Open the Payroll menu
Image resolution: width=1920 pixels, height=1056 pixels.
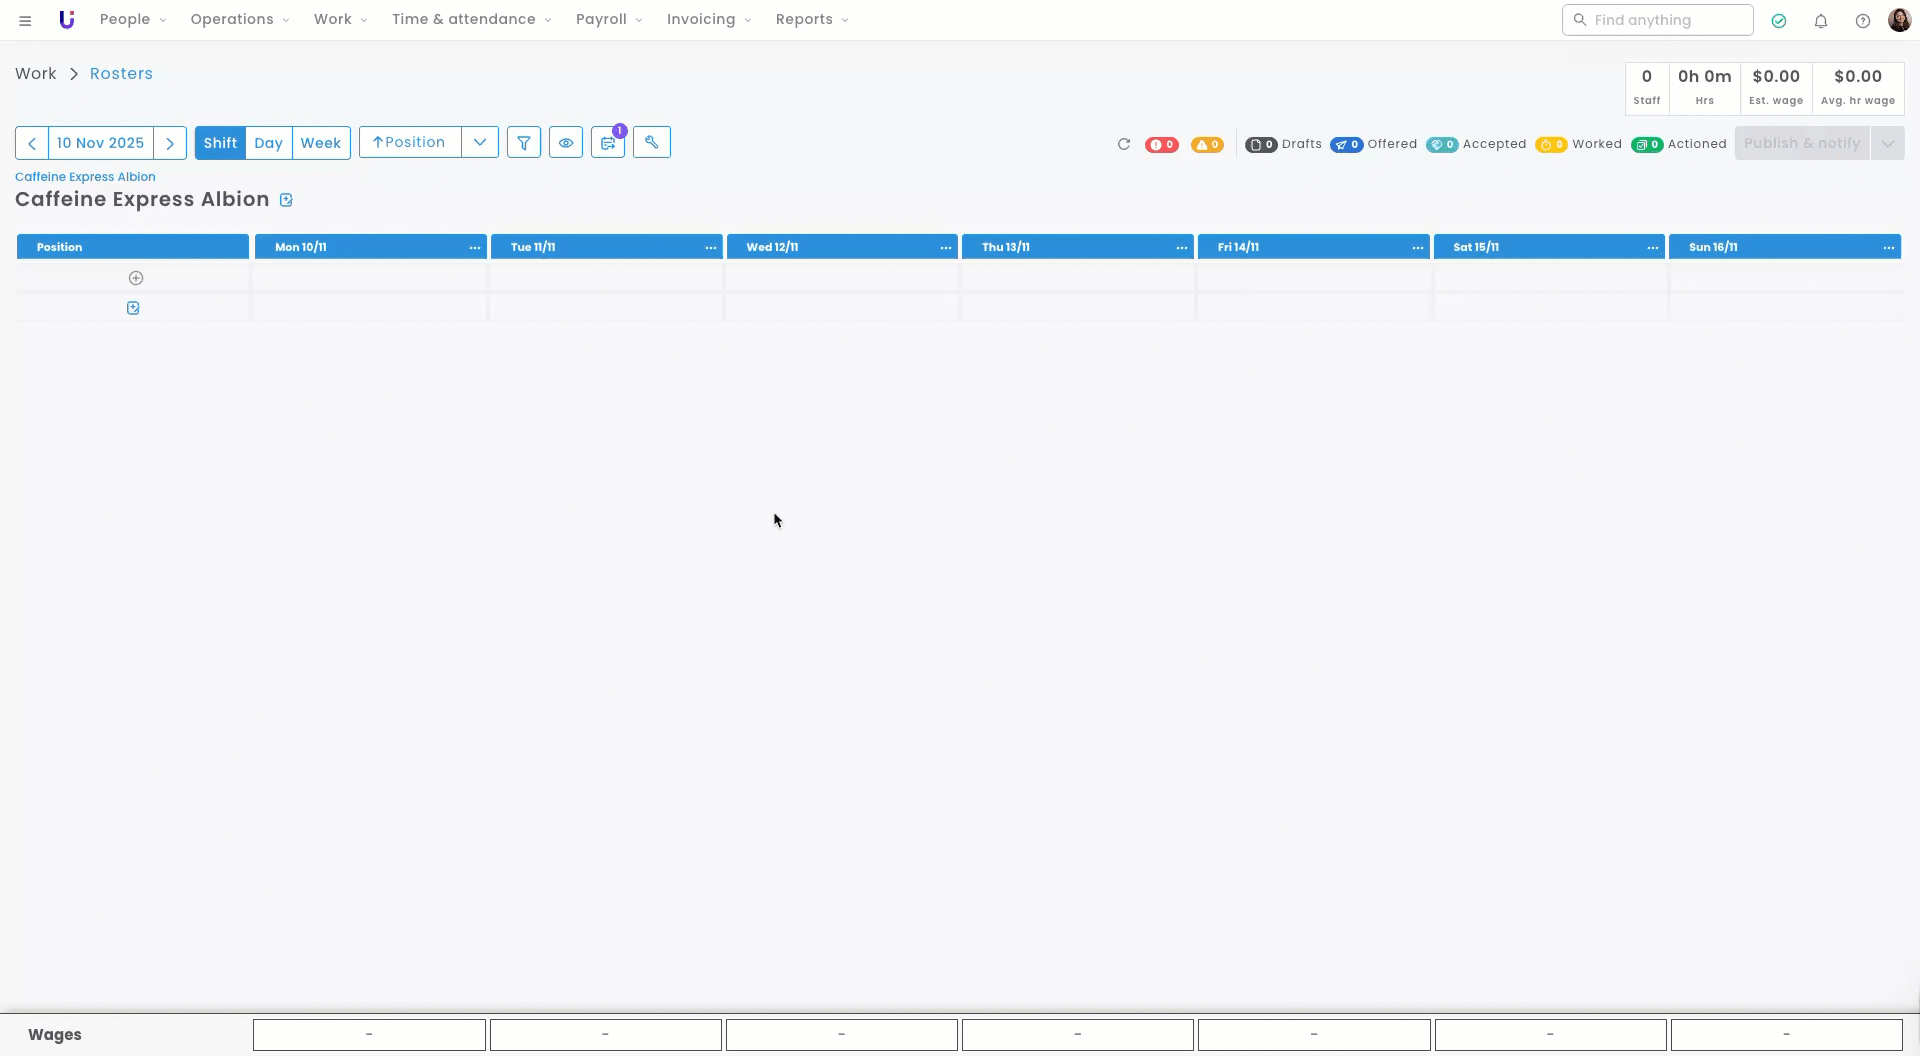(609, 20)
